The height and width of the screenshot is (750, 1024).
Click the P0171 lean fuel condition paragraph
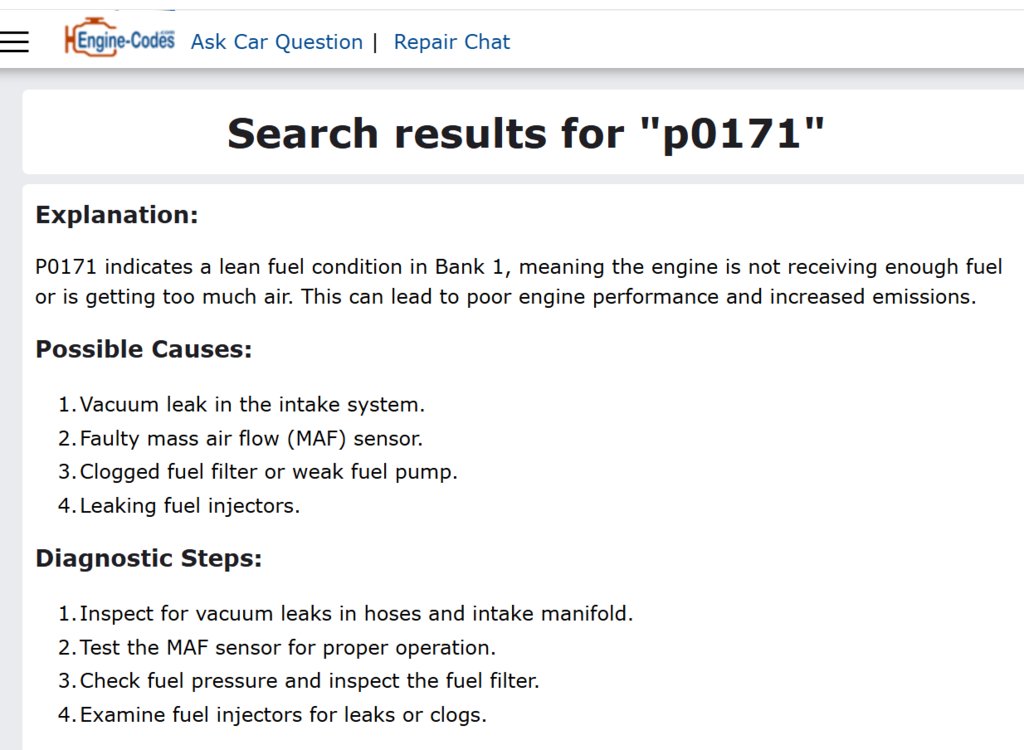[519, 282]
